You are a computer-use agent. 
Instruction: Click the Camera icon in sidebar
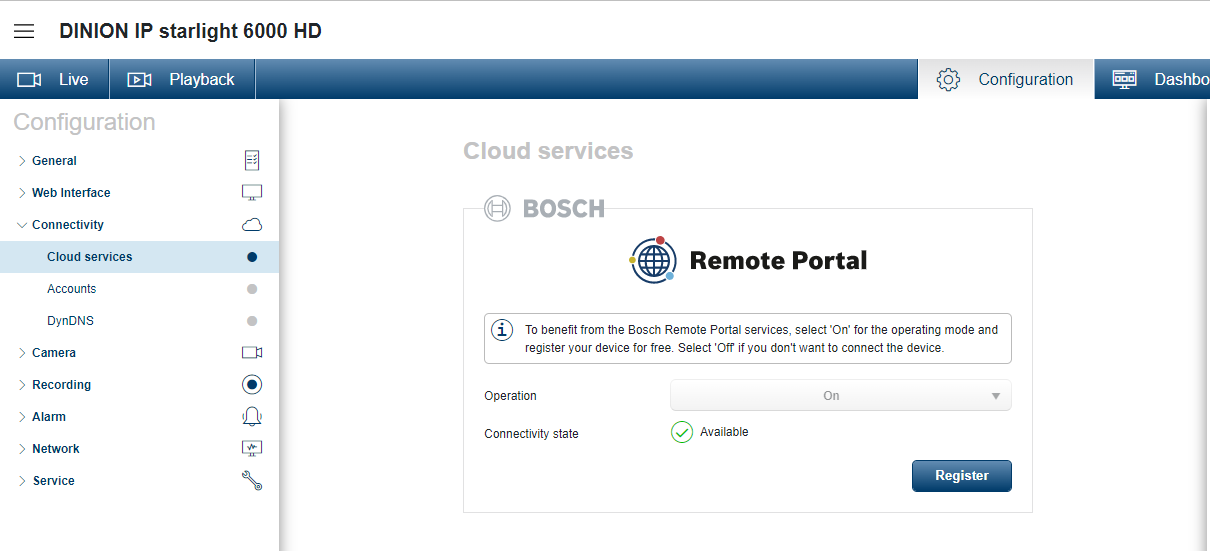[252, 353]
